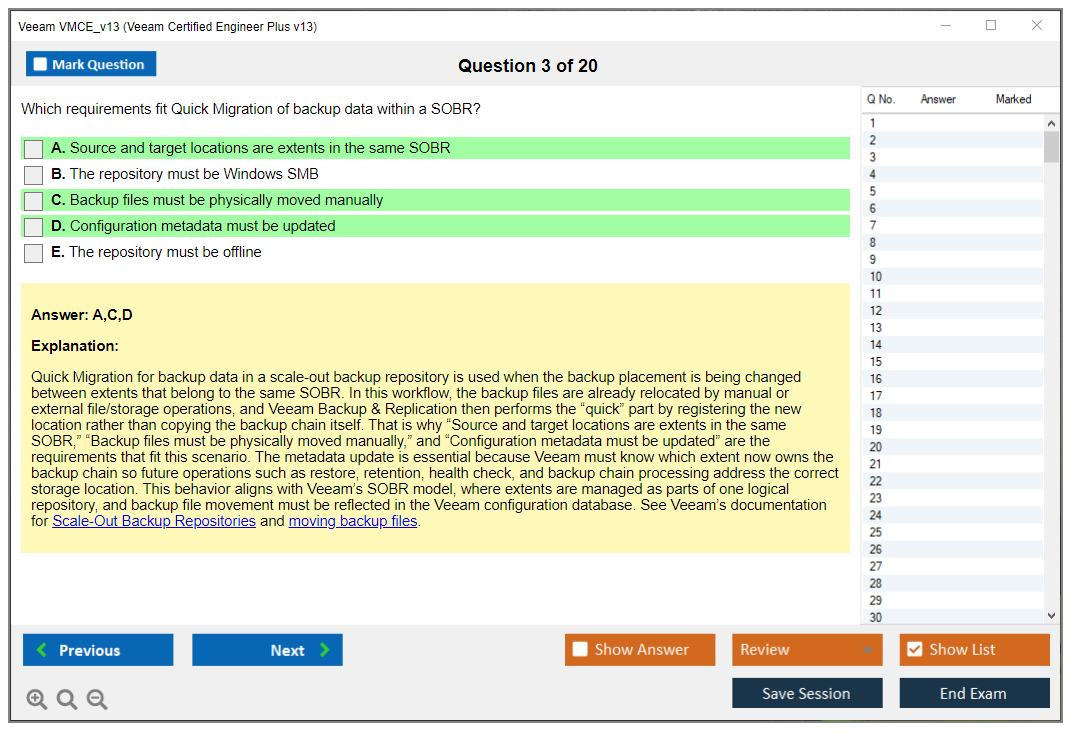The width and height of the screenshot is (1075, 735).
Task: Click the Q No. column header
Action: 881,99
